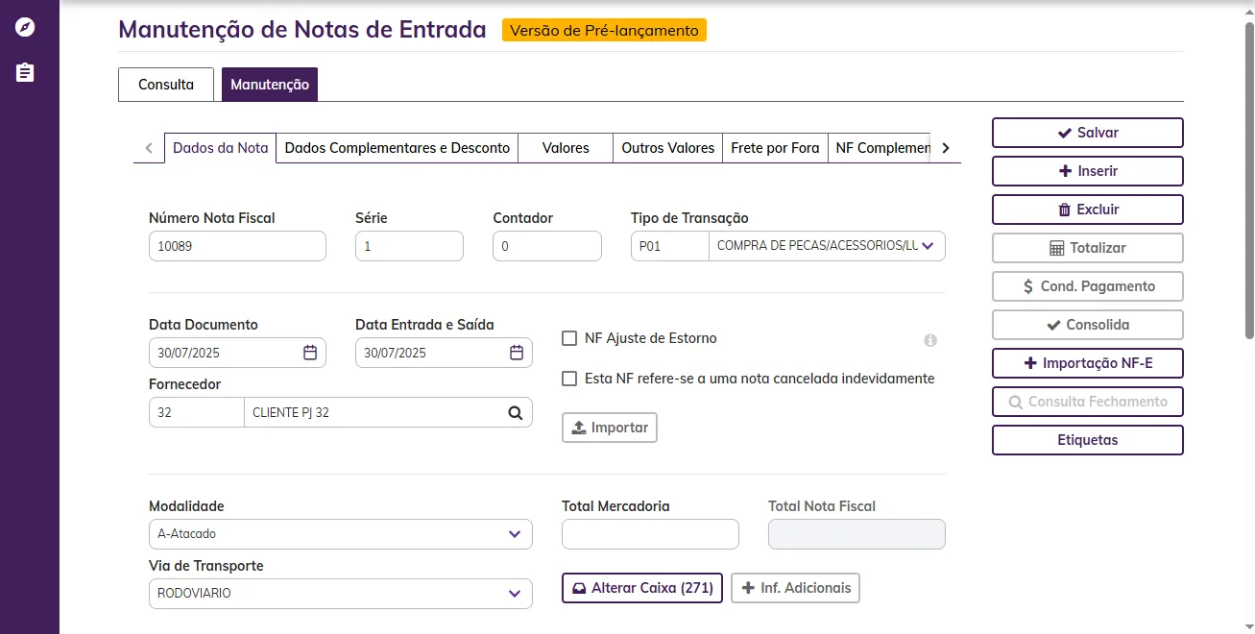The width and height of the screenshot is (1255, 634).
Task: Select the Frete por Fora tab
Action: (774, 148)
